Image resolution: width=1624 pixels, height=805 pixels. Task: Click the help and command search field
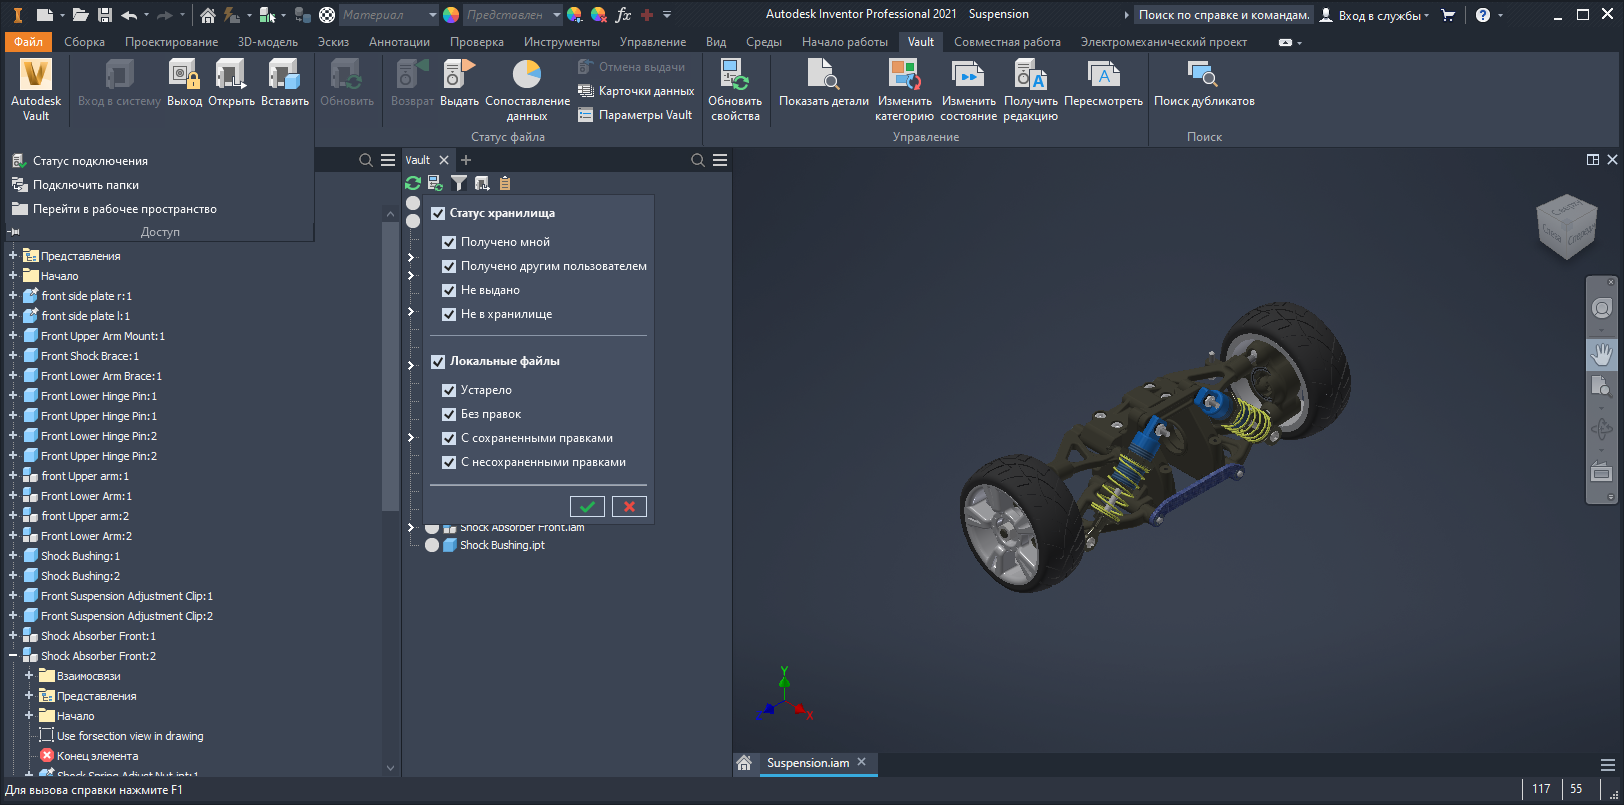click(1224, 15)
